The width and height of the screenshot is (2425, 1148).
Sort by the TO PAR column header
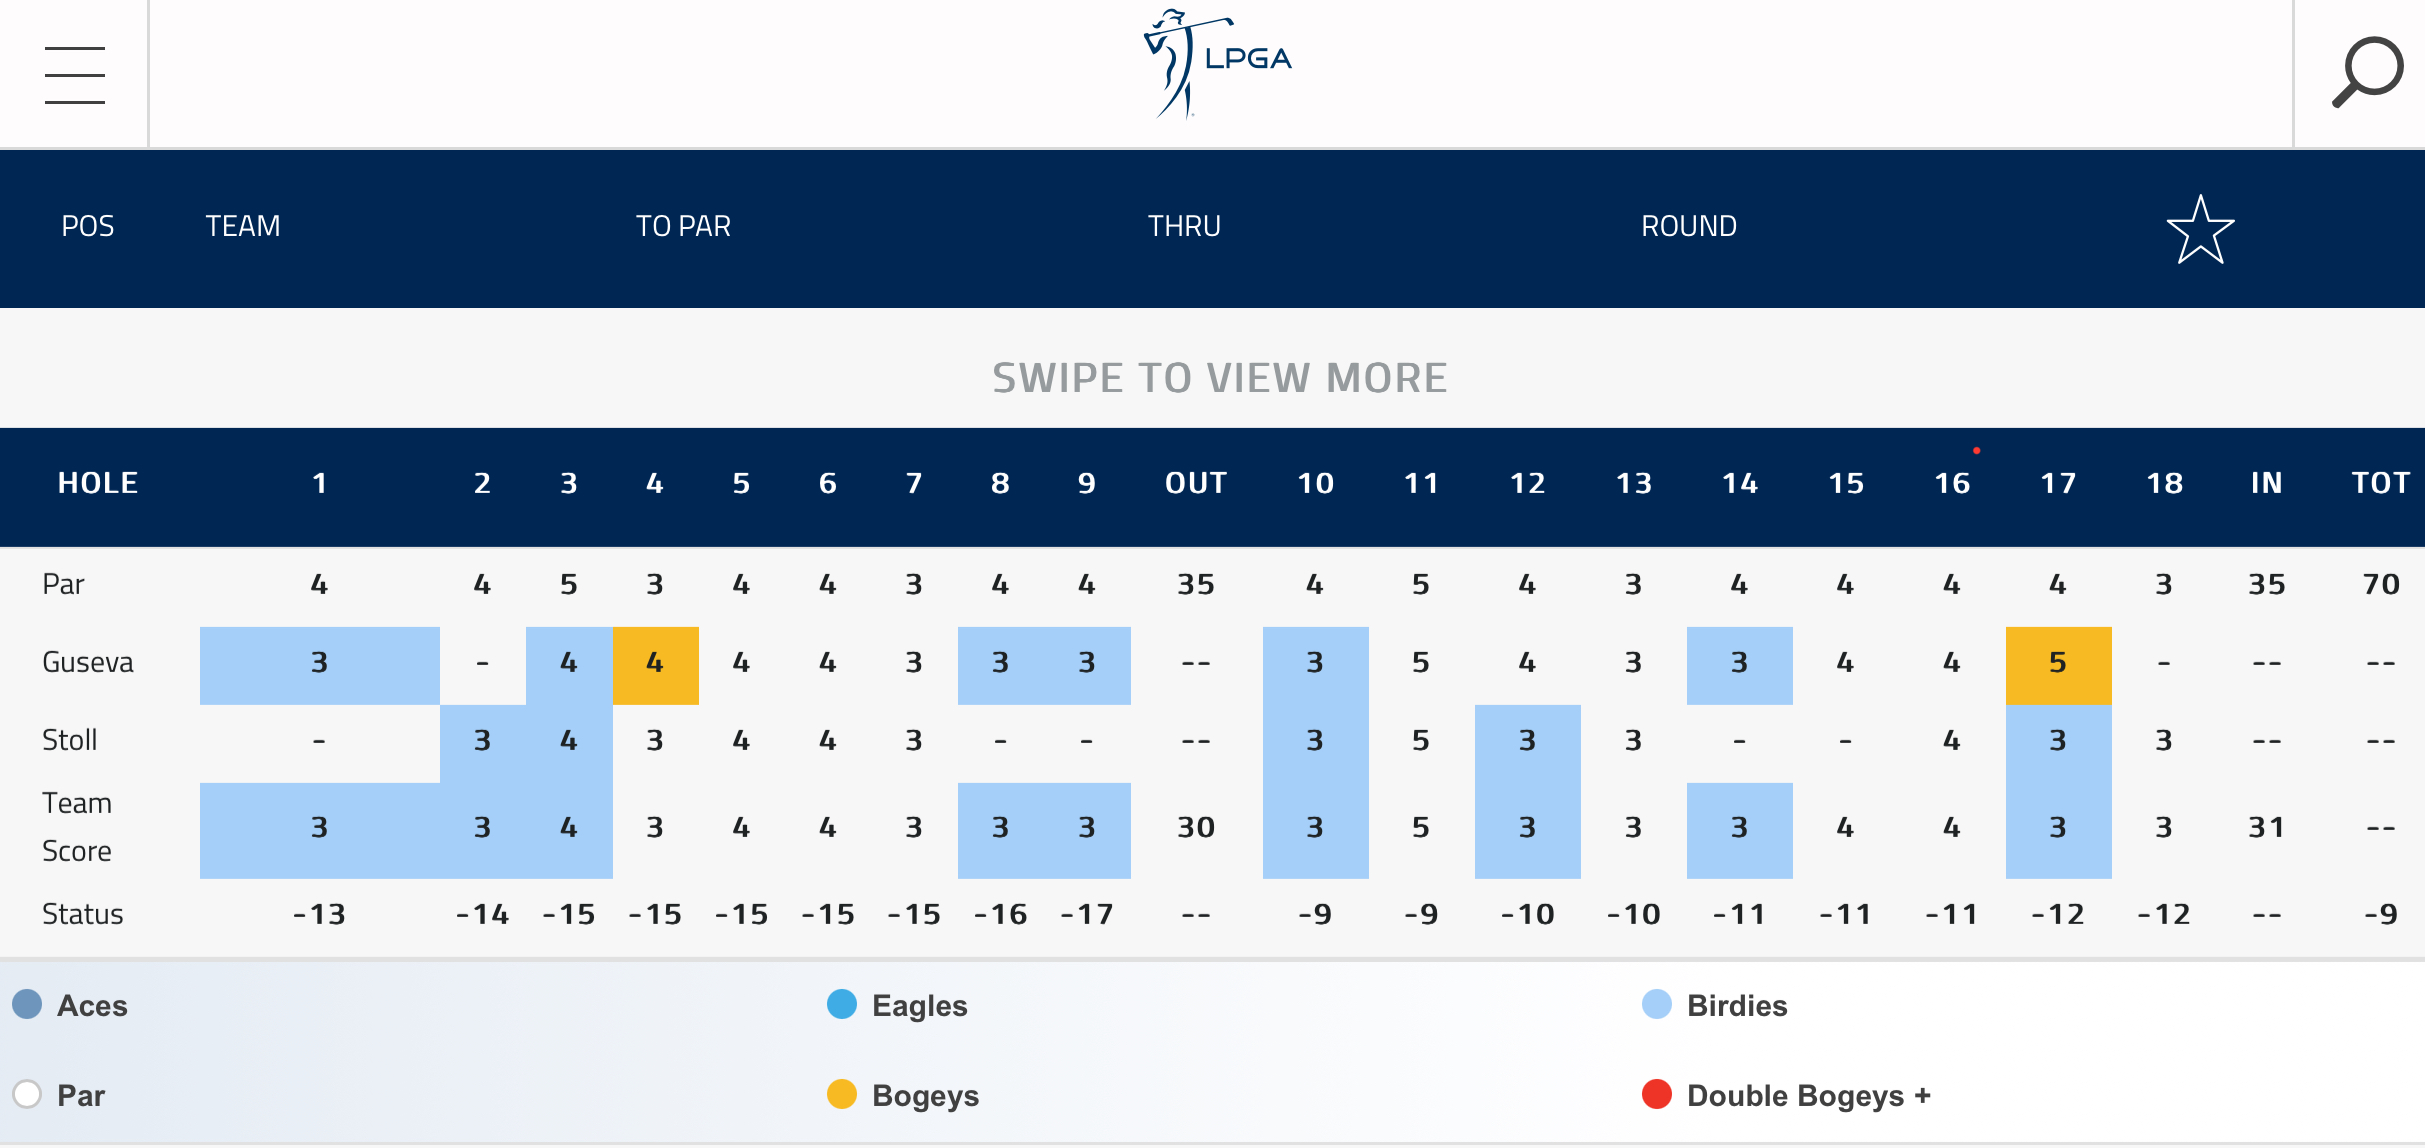(x=684, y=226)
